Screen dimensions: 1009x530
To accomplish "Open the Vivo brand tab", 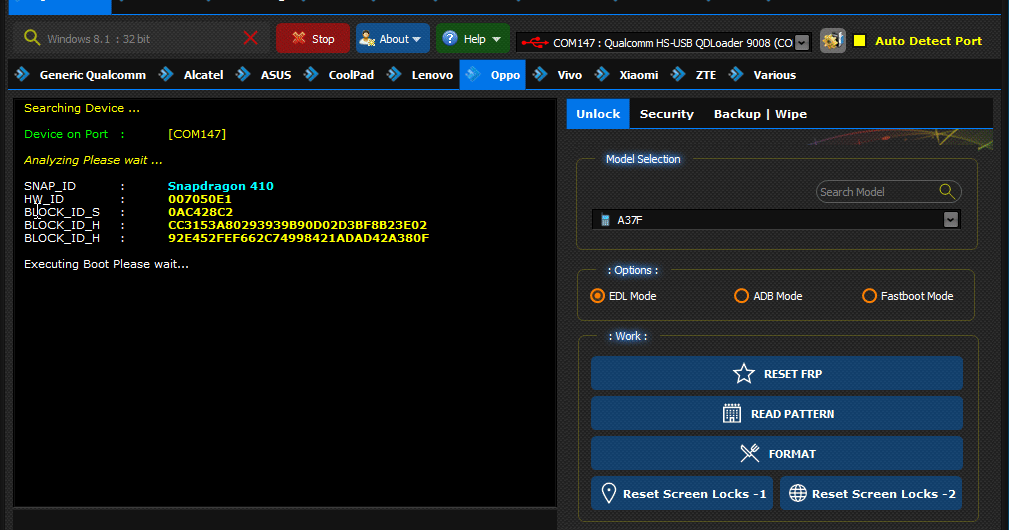I will coord(569,75).
